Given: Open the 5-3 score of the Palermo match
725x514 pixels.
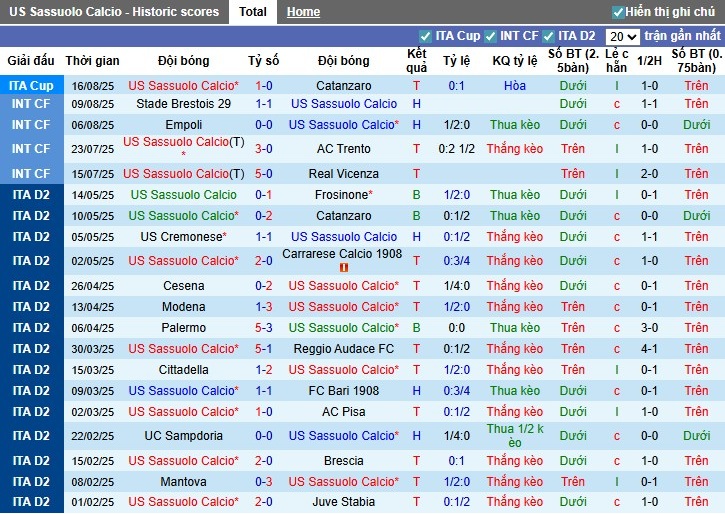Looking at the screenshot, I should pos(264,328).
